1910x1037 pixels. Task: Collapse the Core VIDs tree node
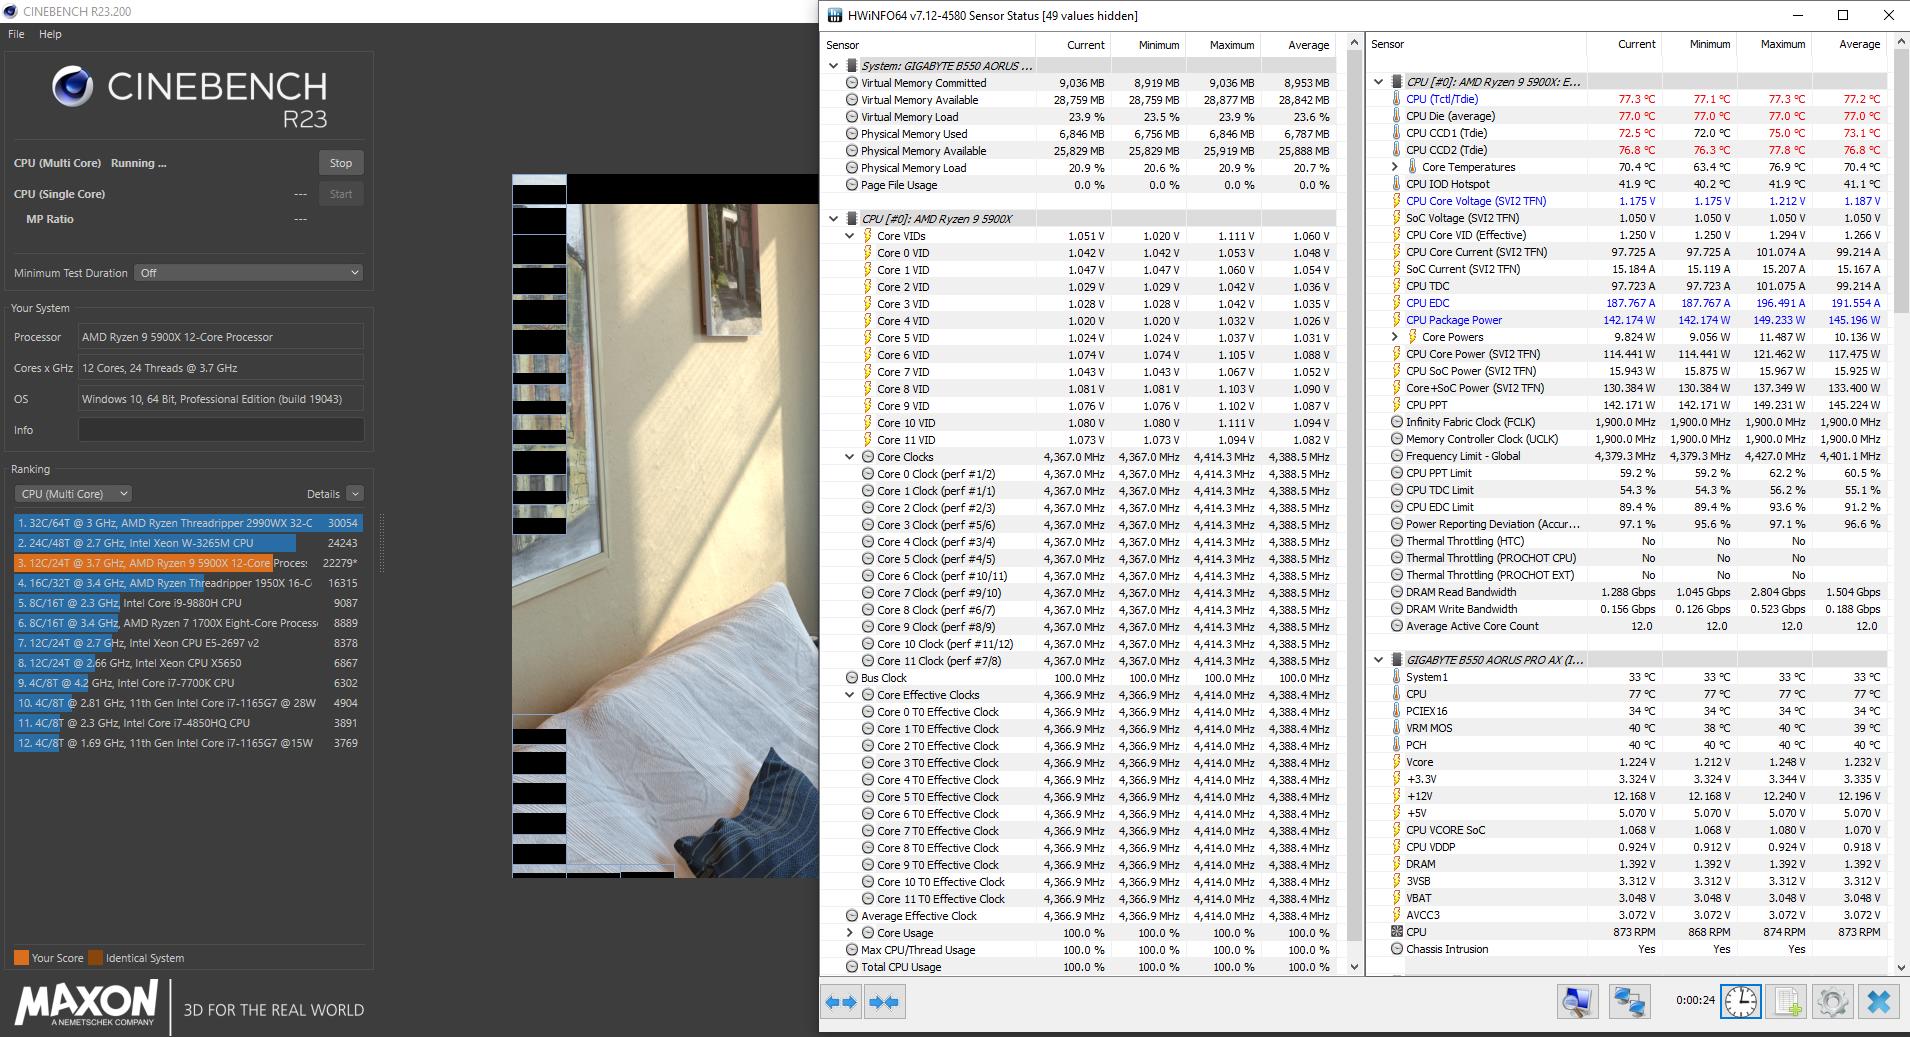pos(850,236)
